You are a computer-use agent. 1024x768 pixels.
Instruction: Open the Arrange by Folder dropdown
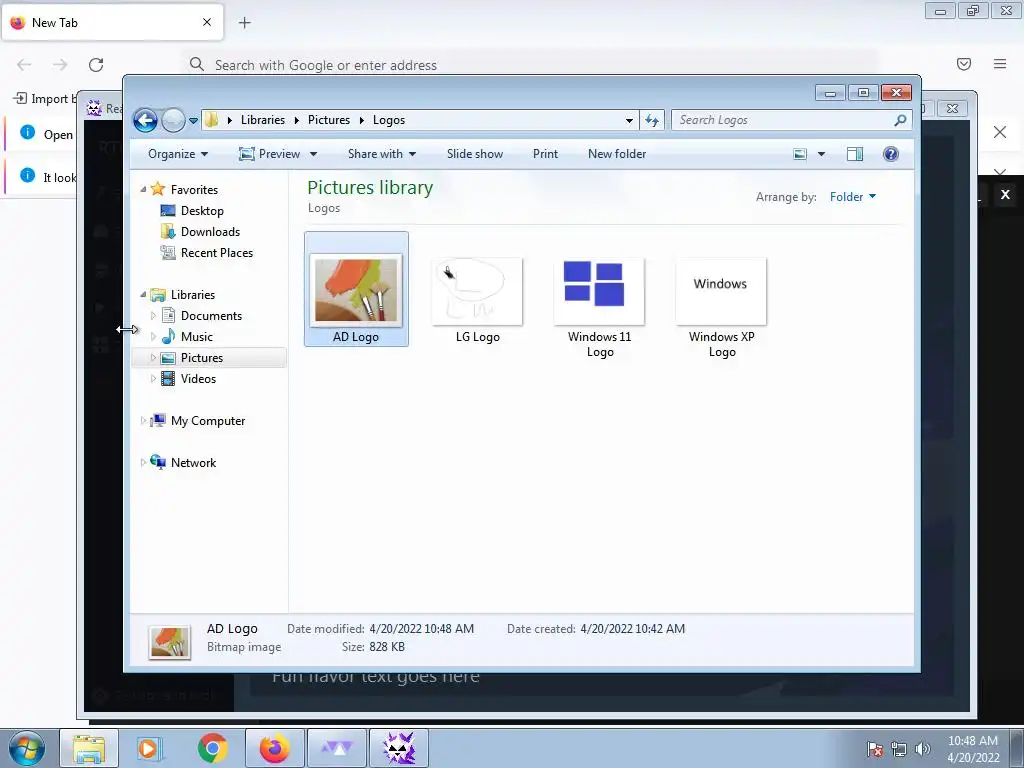(853, 197)
